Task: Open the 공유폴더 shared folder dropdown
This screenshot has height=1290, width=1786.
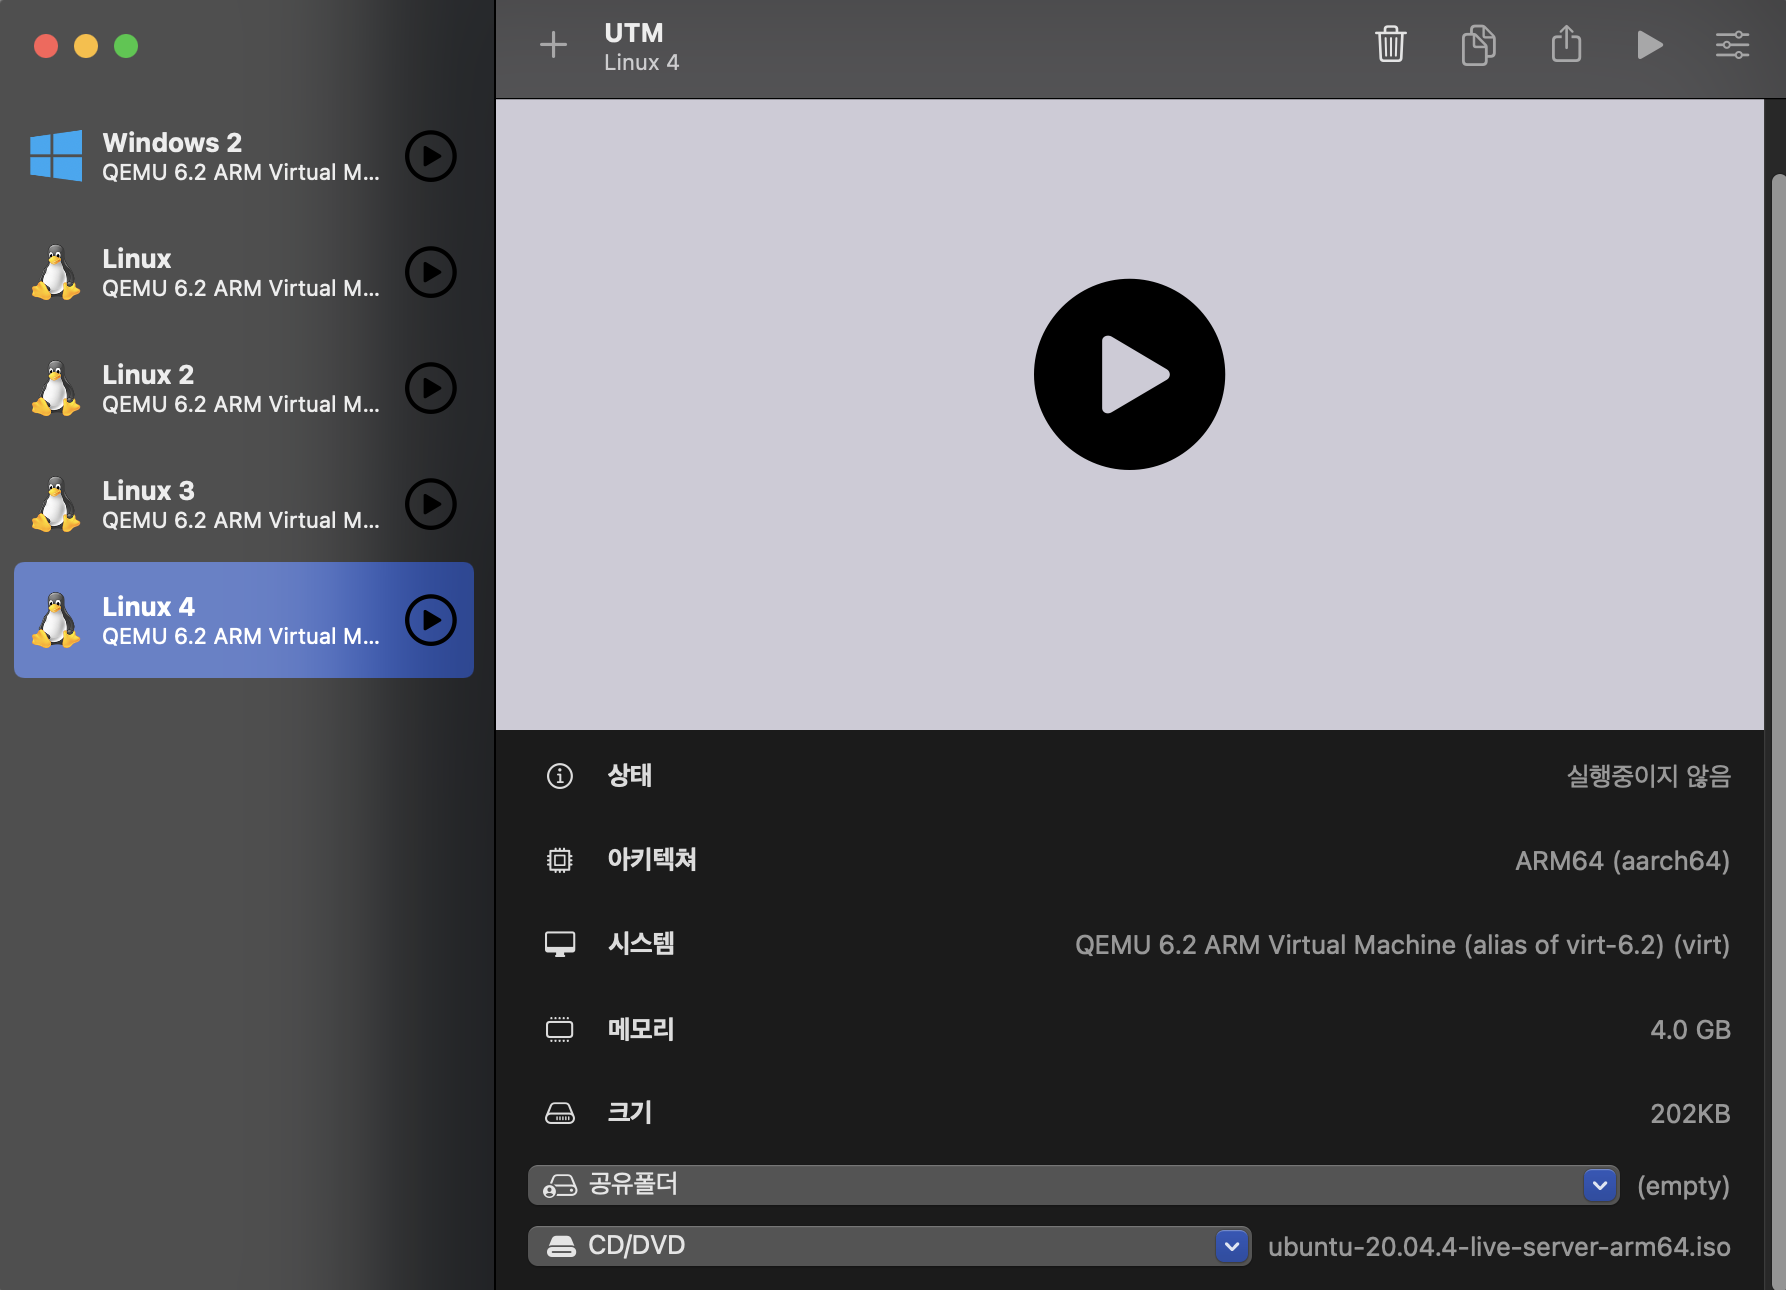Action: pyautogui.click(x=1073, y=1185)
